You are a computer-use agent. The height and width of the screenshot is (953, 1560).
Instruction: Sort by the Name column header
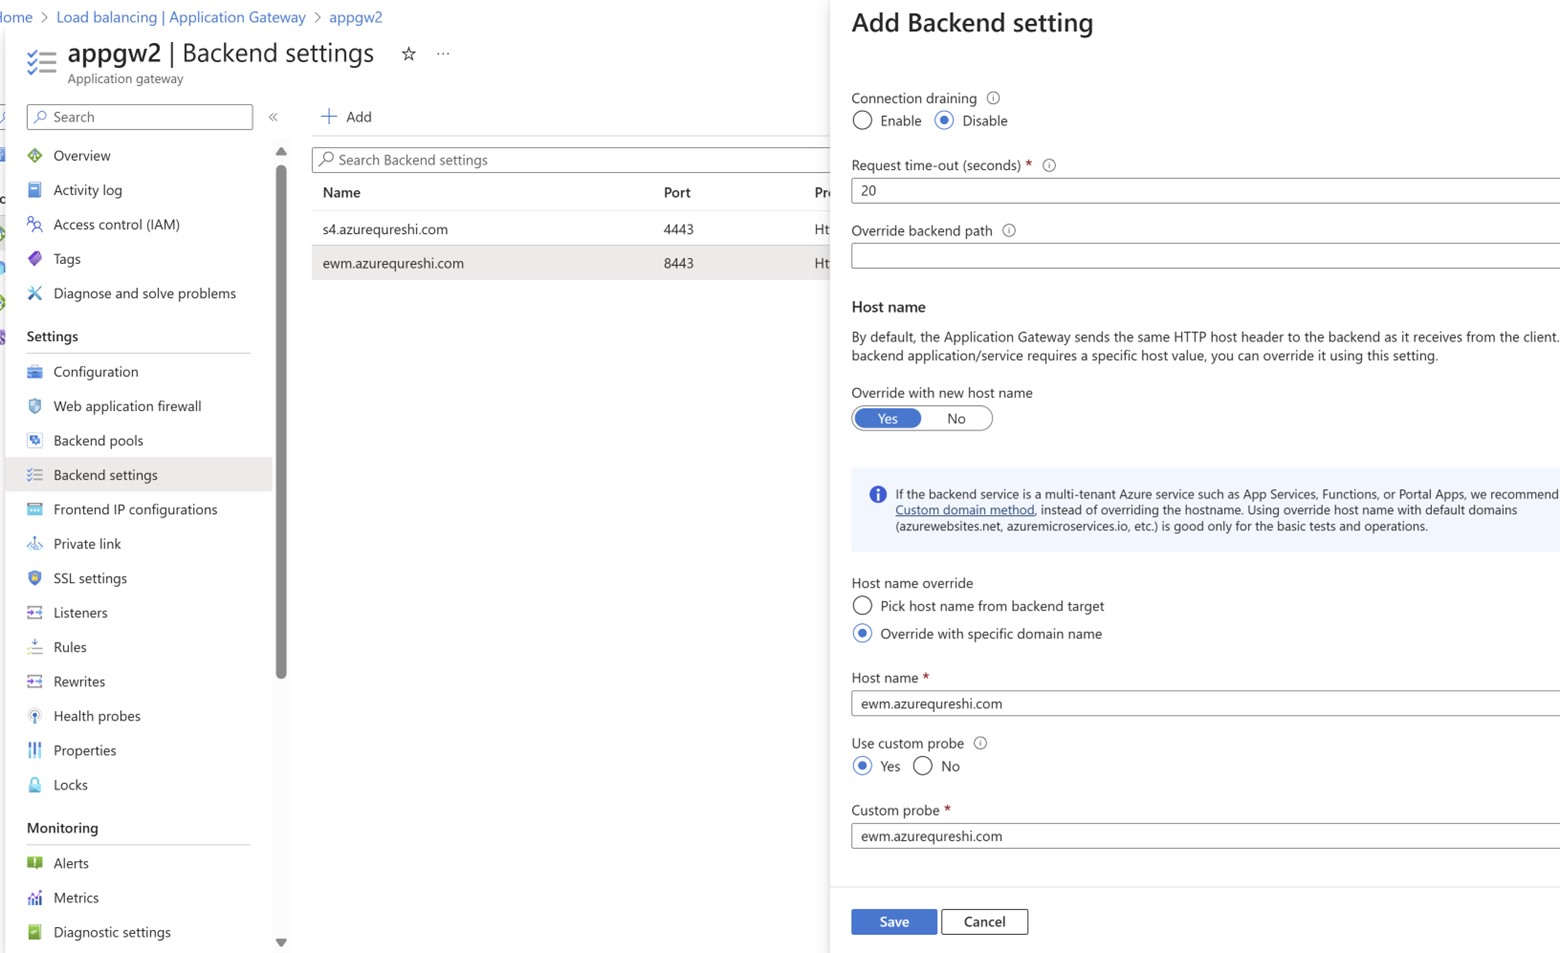point(341,193)
